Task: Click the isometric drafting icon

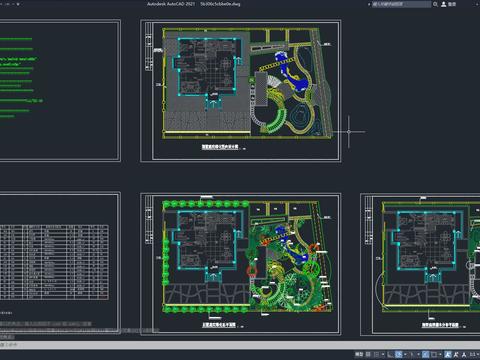Action: tap(412, 354)
